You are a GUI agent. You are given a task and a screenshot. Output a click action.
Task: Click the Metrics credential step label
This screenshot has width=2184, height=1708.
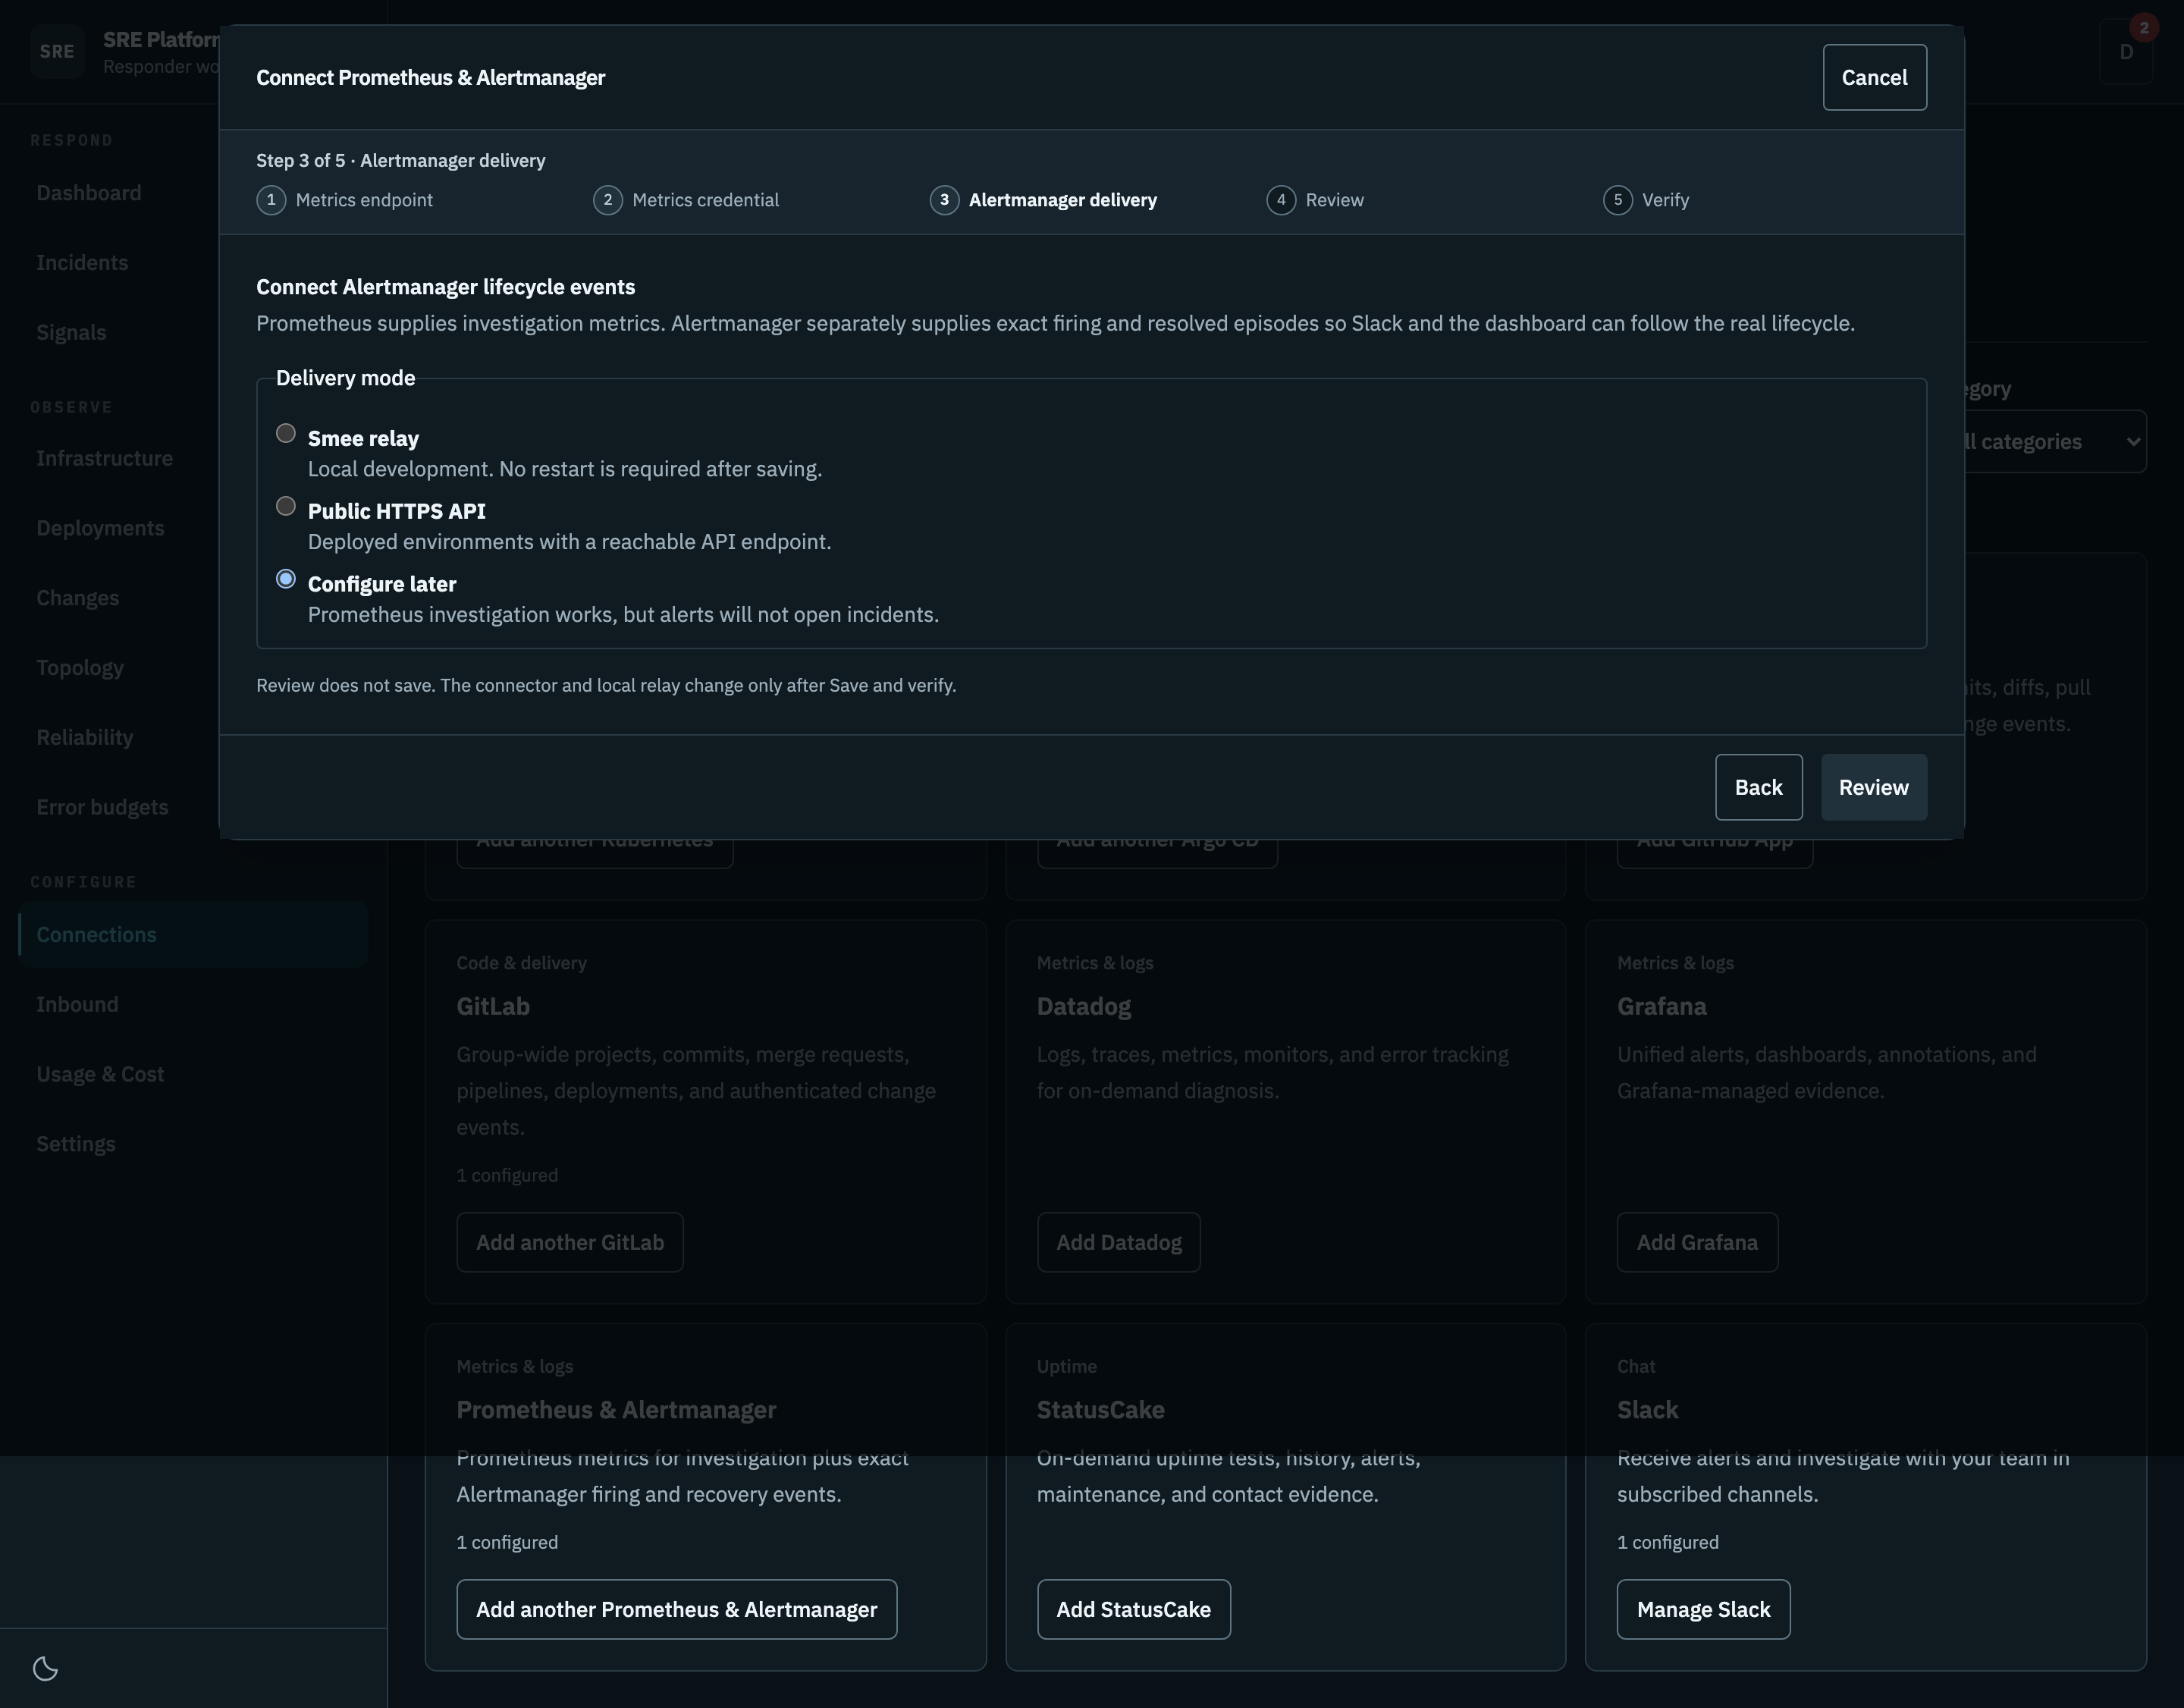(x=705, y=200)
